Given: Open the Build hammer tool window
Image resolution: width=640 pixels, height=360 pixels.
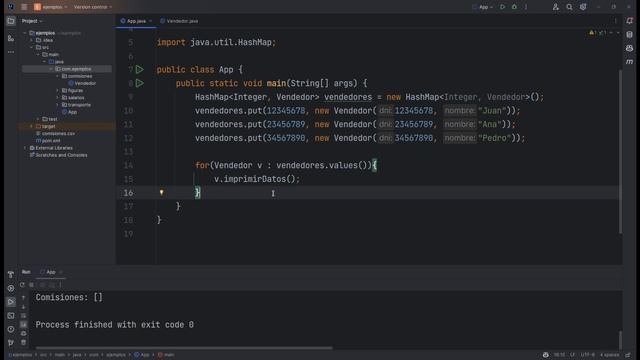Looking at the screenshot, I should point(11,274).
